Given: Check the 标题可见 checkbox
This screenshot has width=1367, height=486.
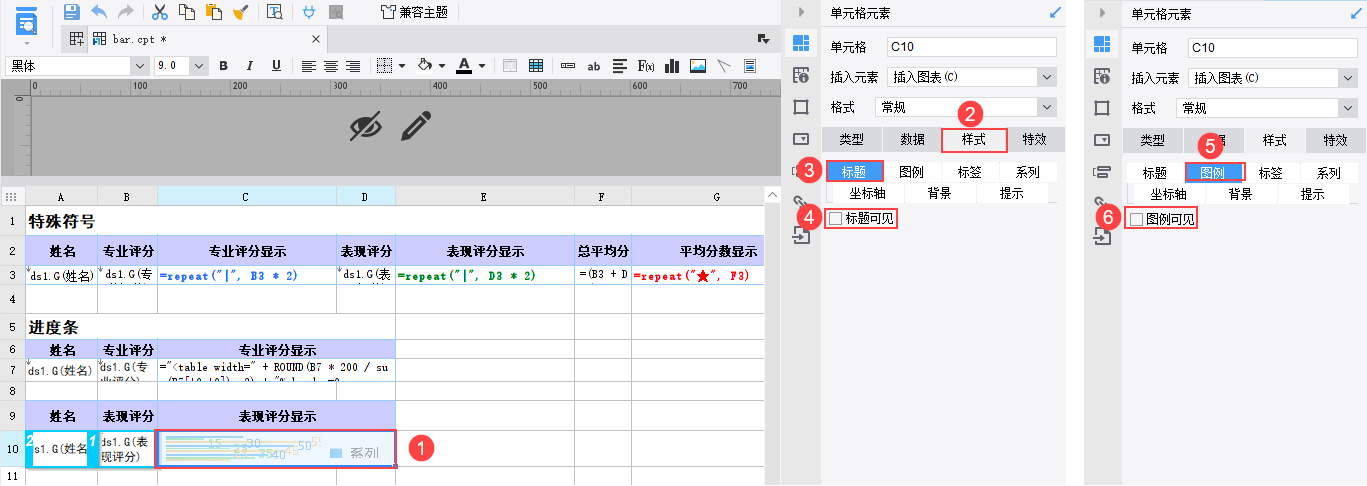Looking at the screenshot, I should tap(836, 218).
